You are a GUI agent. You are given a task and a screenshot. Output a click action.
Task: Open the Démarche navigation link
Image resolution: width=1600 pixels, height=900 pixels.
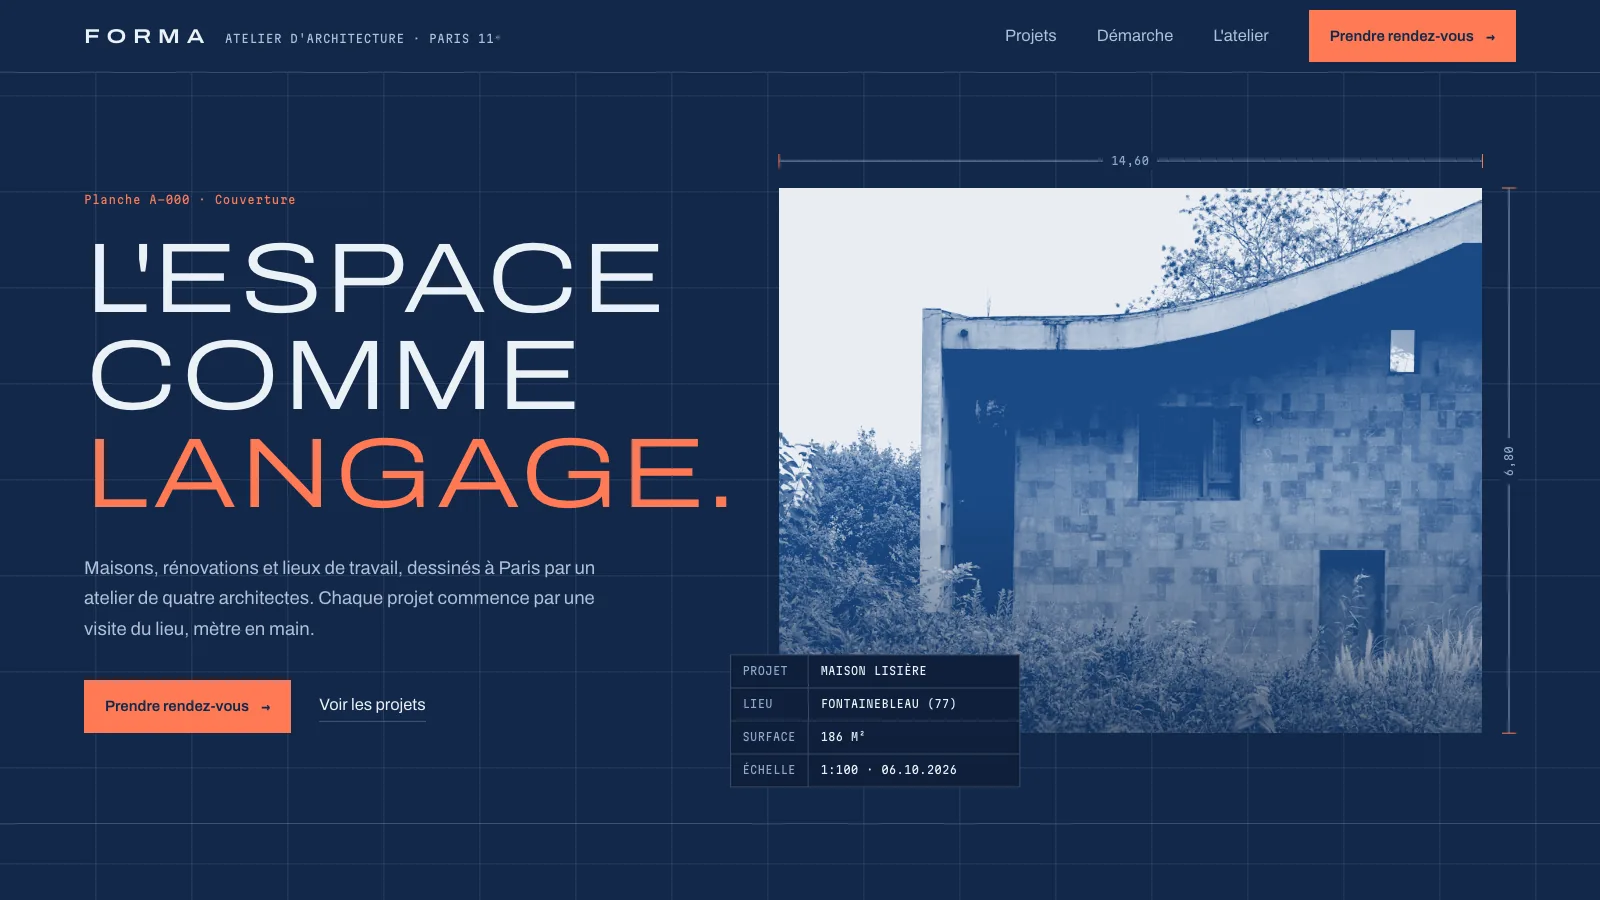(x=1135, y=36)
